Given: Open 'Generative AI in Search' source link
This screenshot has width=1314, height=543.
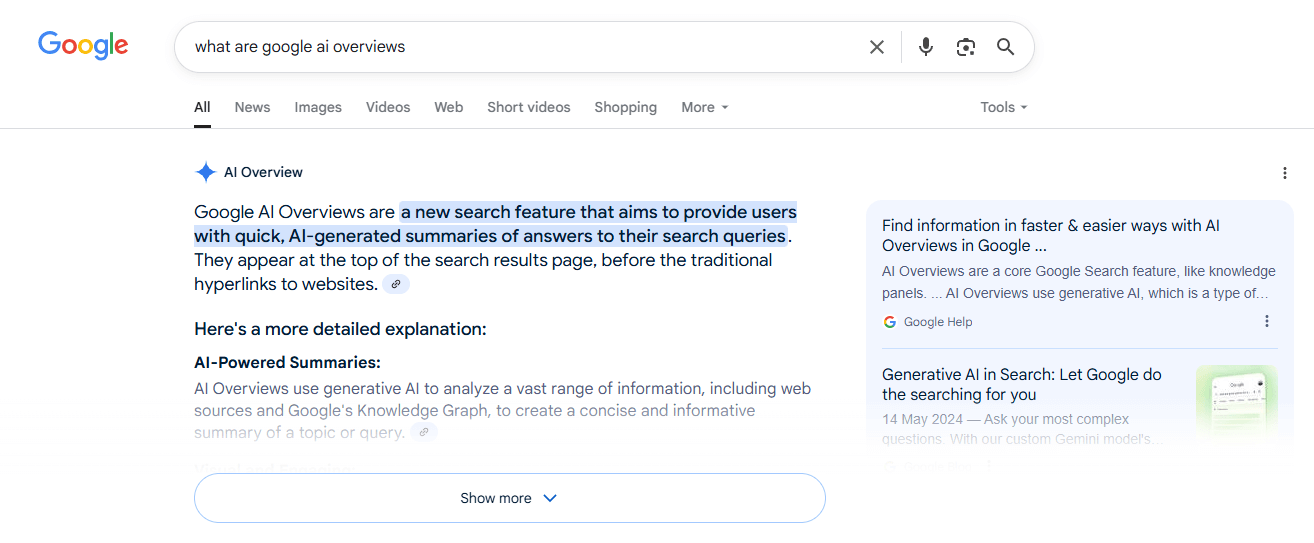Looking at the screenshot, I should 1022,384.
